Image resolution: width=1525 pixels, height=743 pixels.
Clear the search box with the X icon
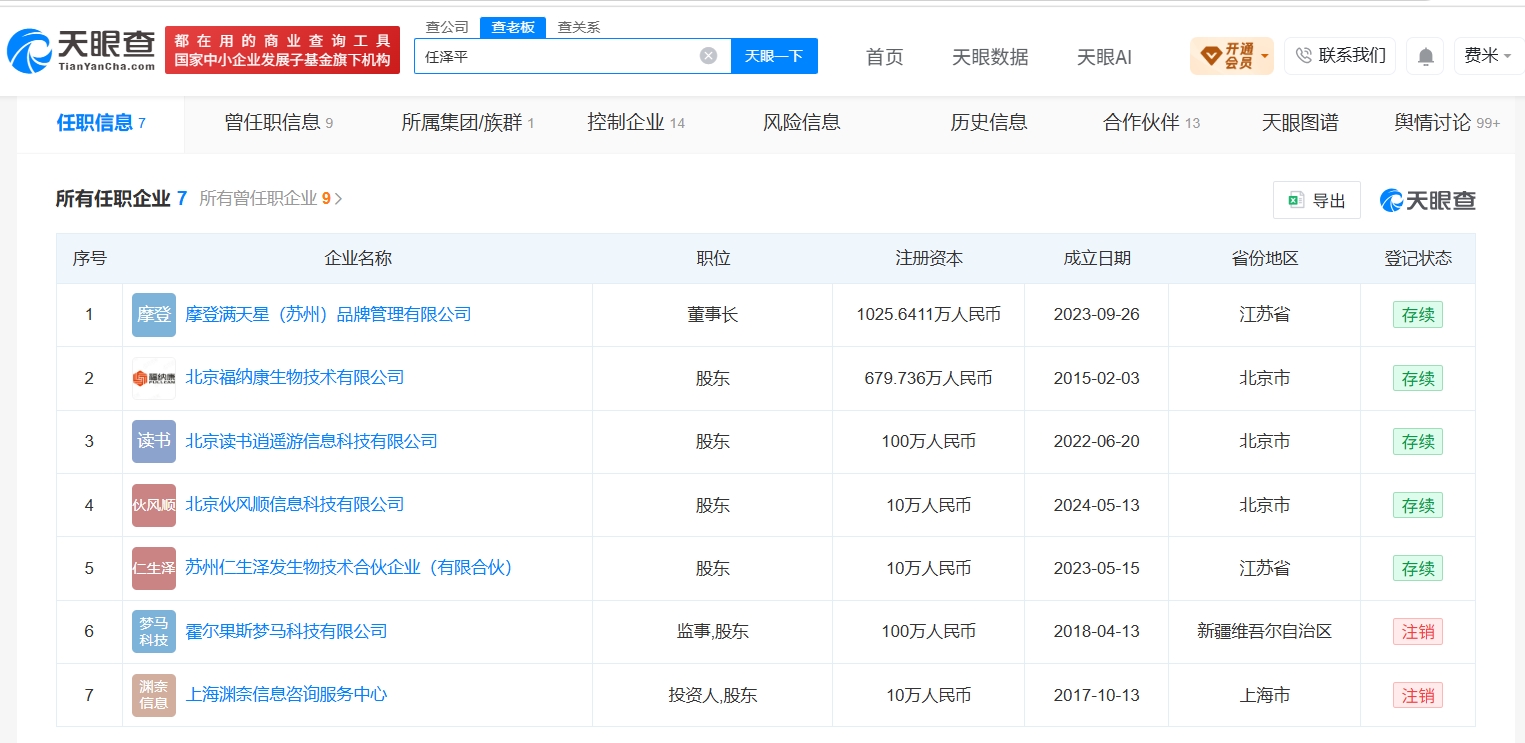[708, 56]
